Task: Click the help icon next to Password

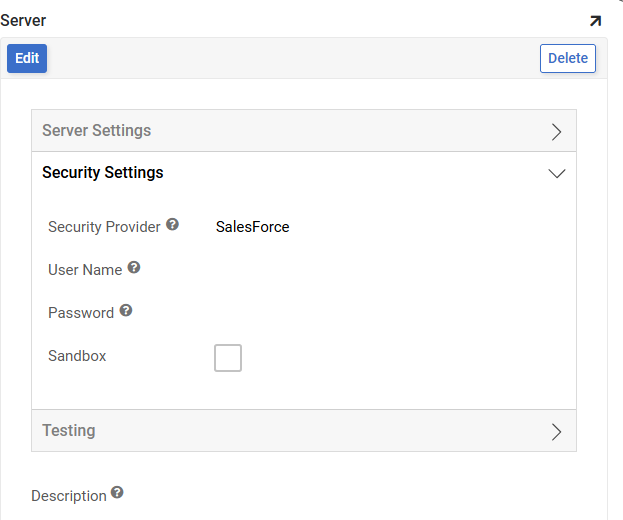Action: click(126, 311)
